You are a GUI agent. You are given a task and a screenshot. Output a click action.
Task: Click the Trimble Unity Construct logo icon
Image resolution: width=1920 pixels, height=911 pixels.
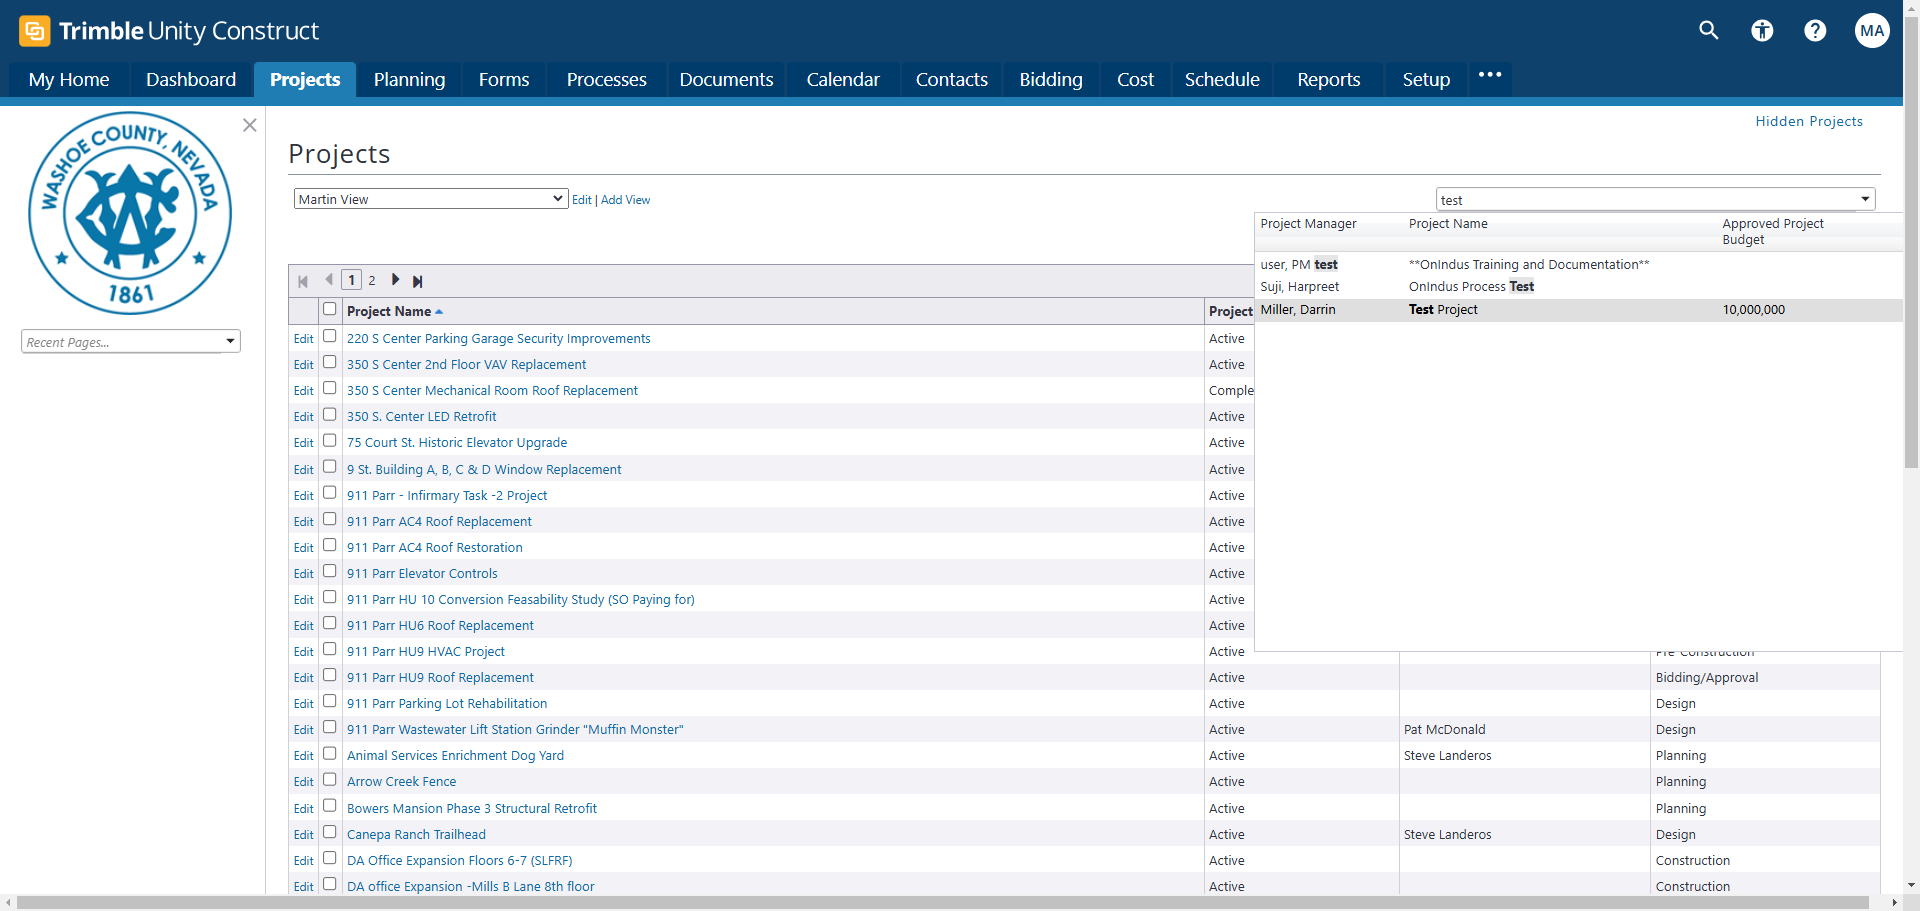click(x=34, y=31)
